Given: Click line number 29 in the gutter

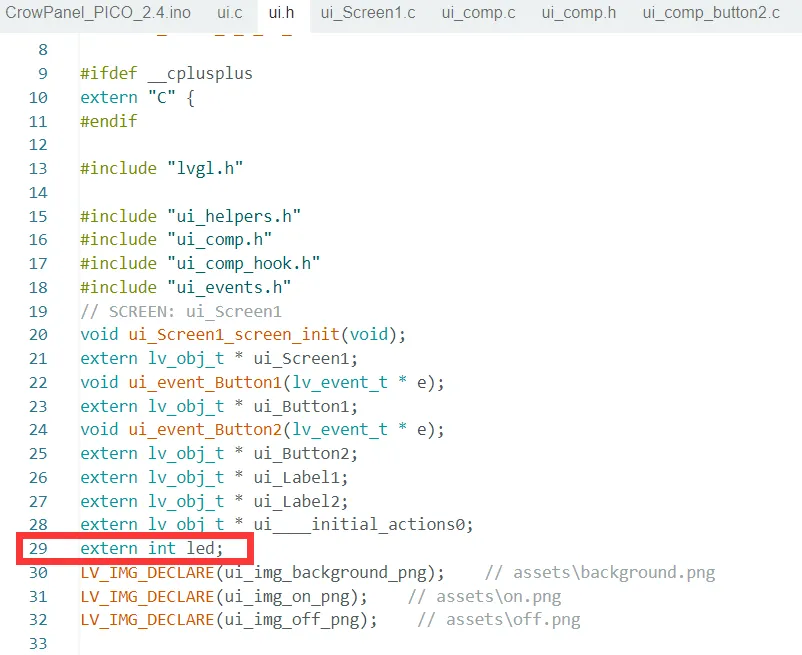Looking at the screenshot, I should (x=38, y=549).
